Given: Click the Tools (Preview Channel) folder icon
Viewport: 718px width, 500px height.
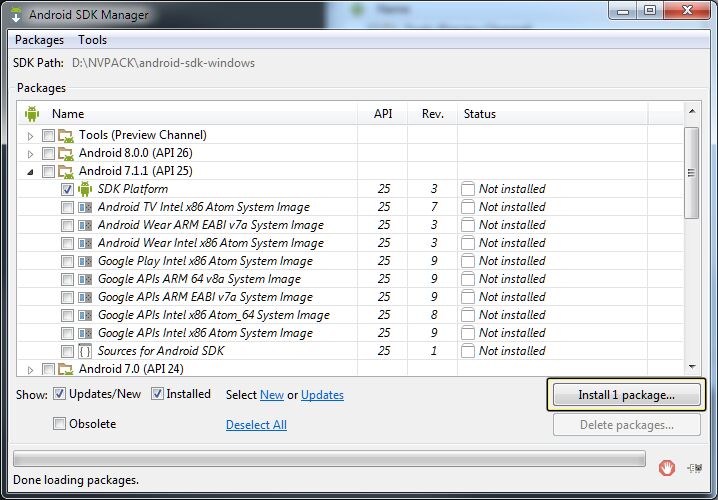Looking at the screenshot, I should tap(66, 135).
